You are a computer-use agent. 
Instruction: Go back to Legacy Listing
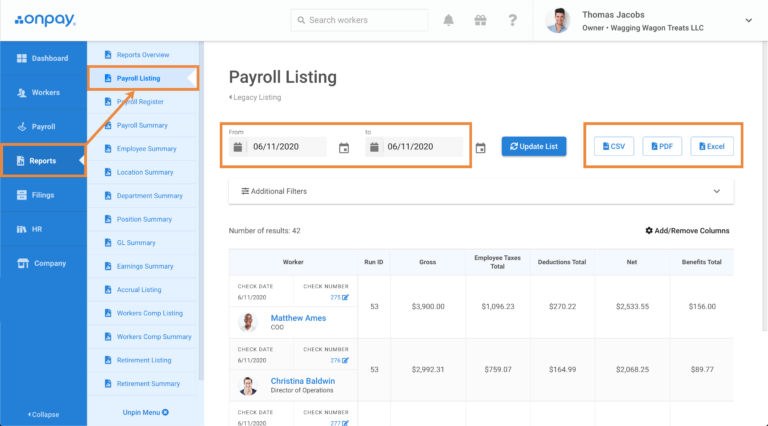coord(255,97)
